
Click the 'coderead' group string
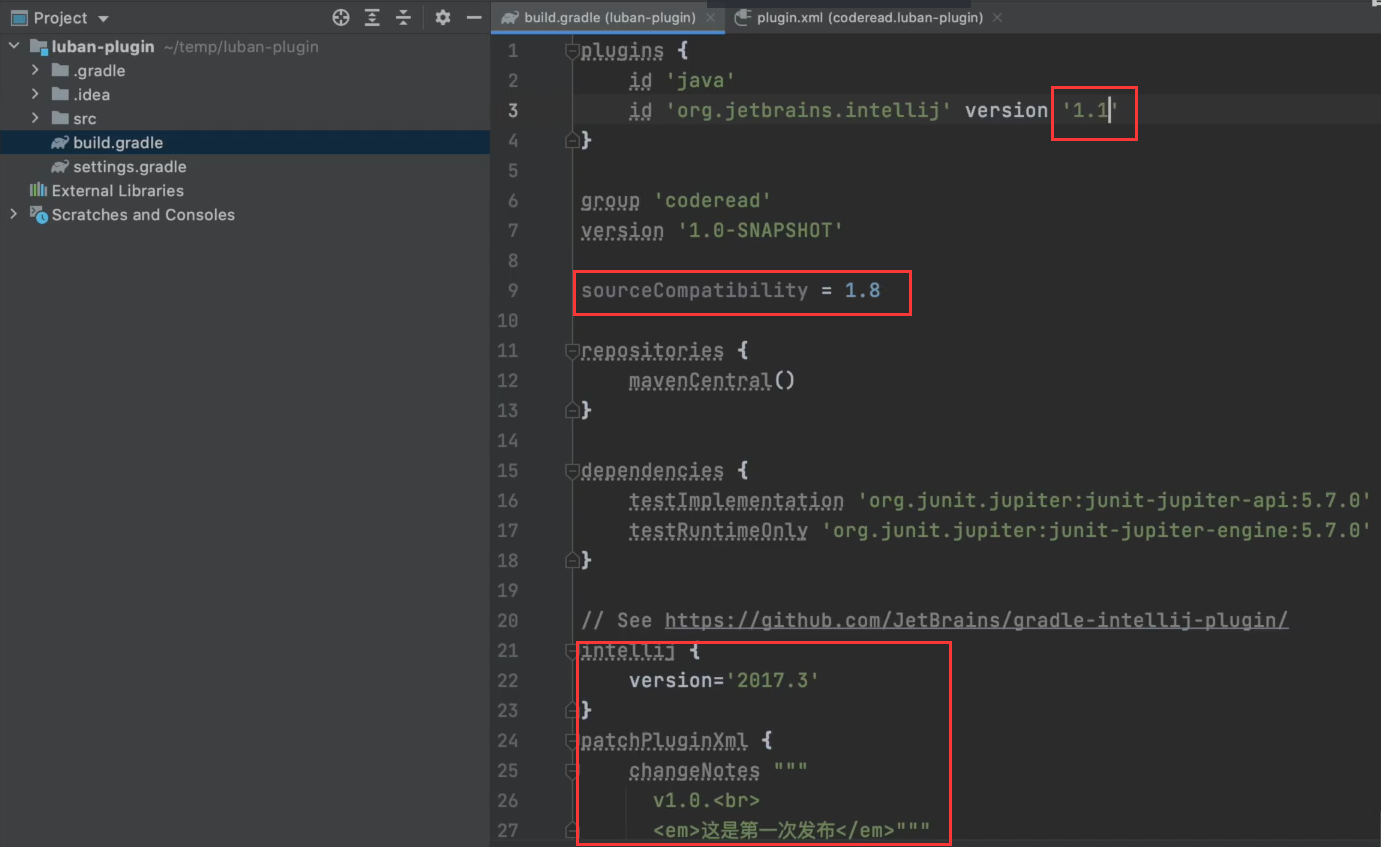click(x=713, y=200)
